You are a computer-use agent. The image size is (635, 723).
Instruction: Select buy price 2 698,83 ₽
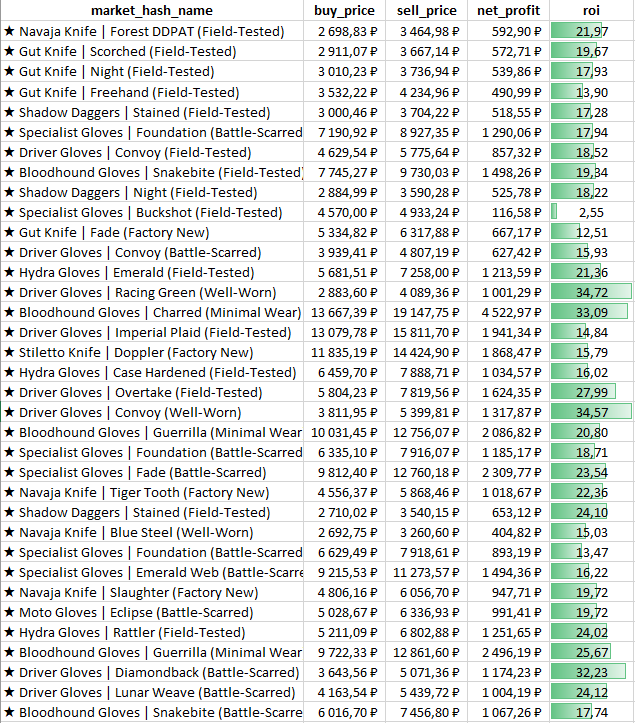point(344,31)
